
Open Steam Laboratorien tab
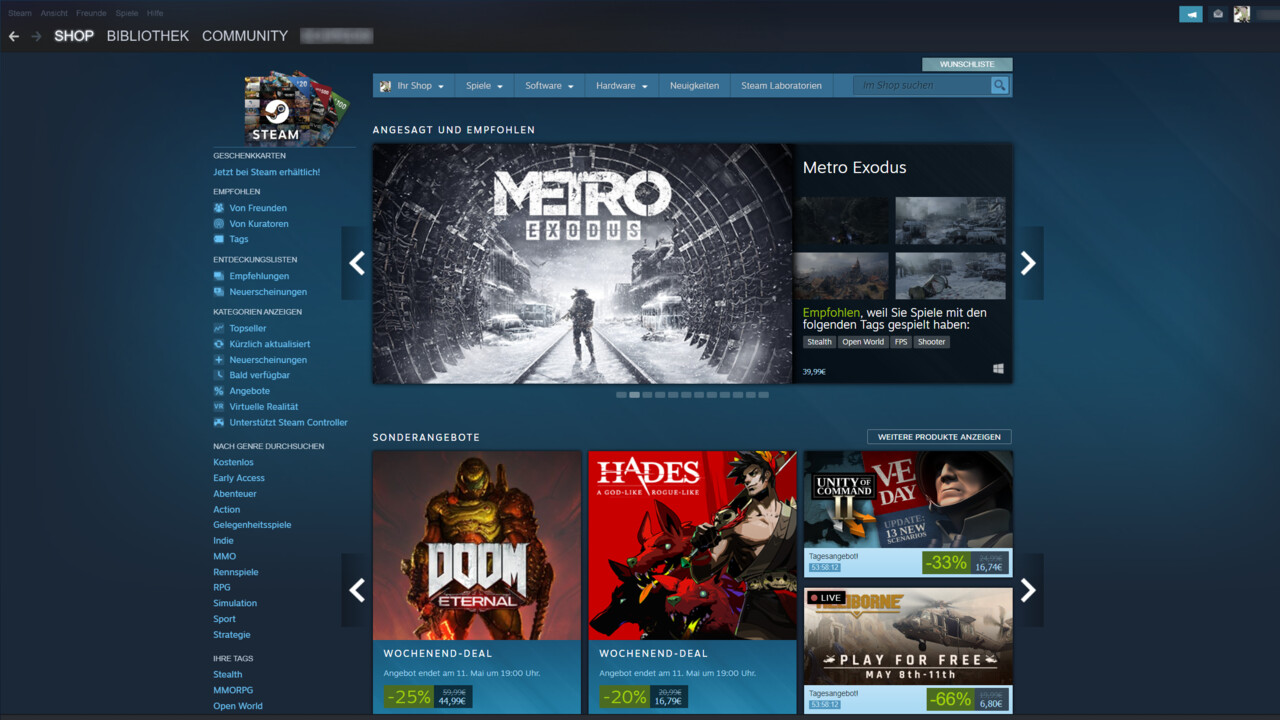(x=781, y=86)
